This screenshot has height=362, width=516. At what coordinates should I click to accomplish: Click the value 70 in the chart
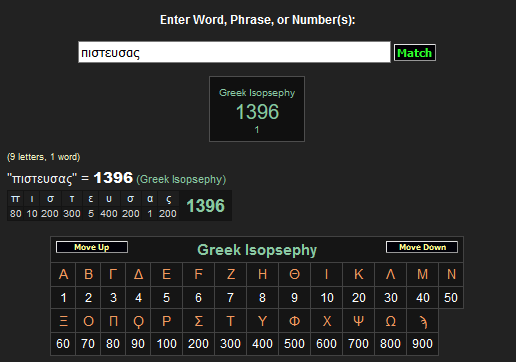point(88,344)
